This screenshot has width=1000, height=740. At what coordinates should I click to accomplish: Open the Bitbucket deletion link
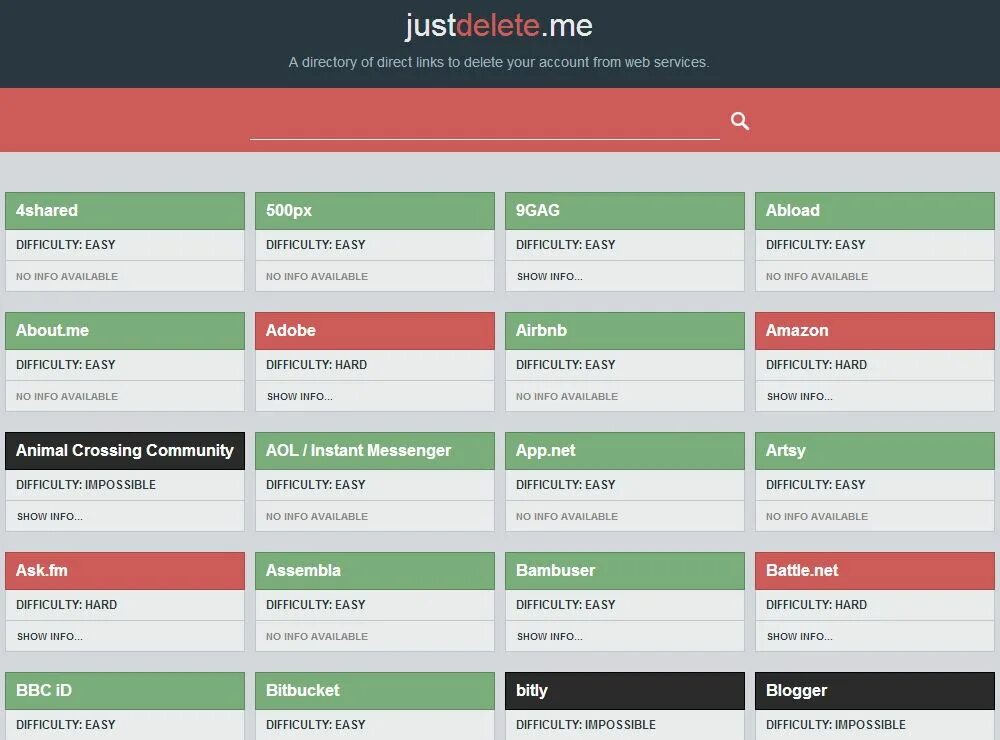(x=375, y=690)
